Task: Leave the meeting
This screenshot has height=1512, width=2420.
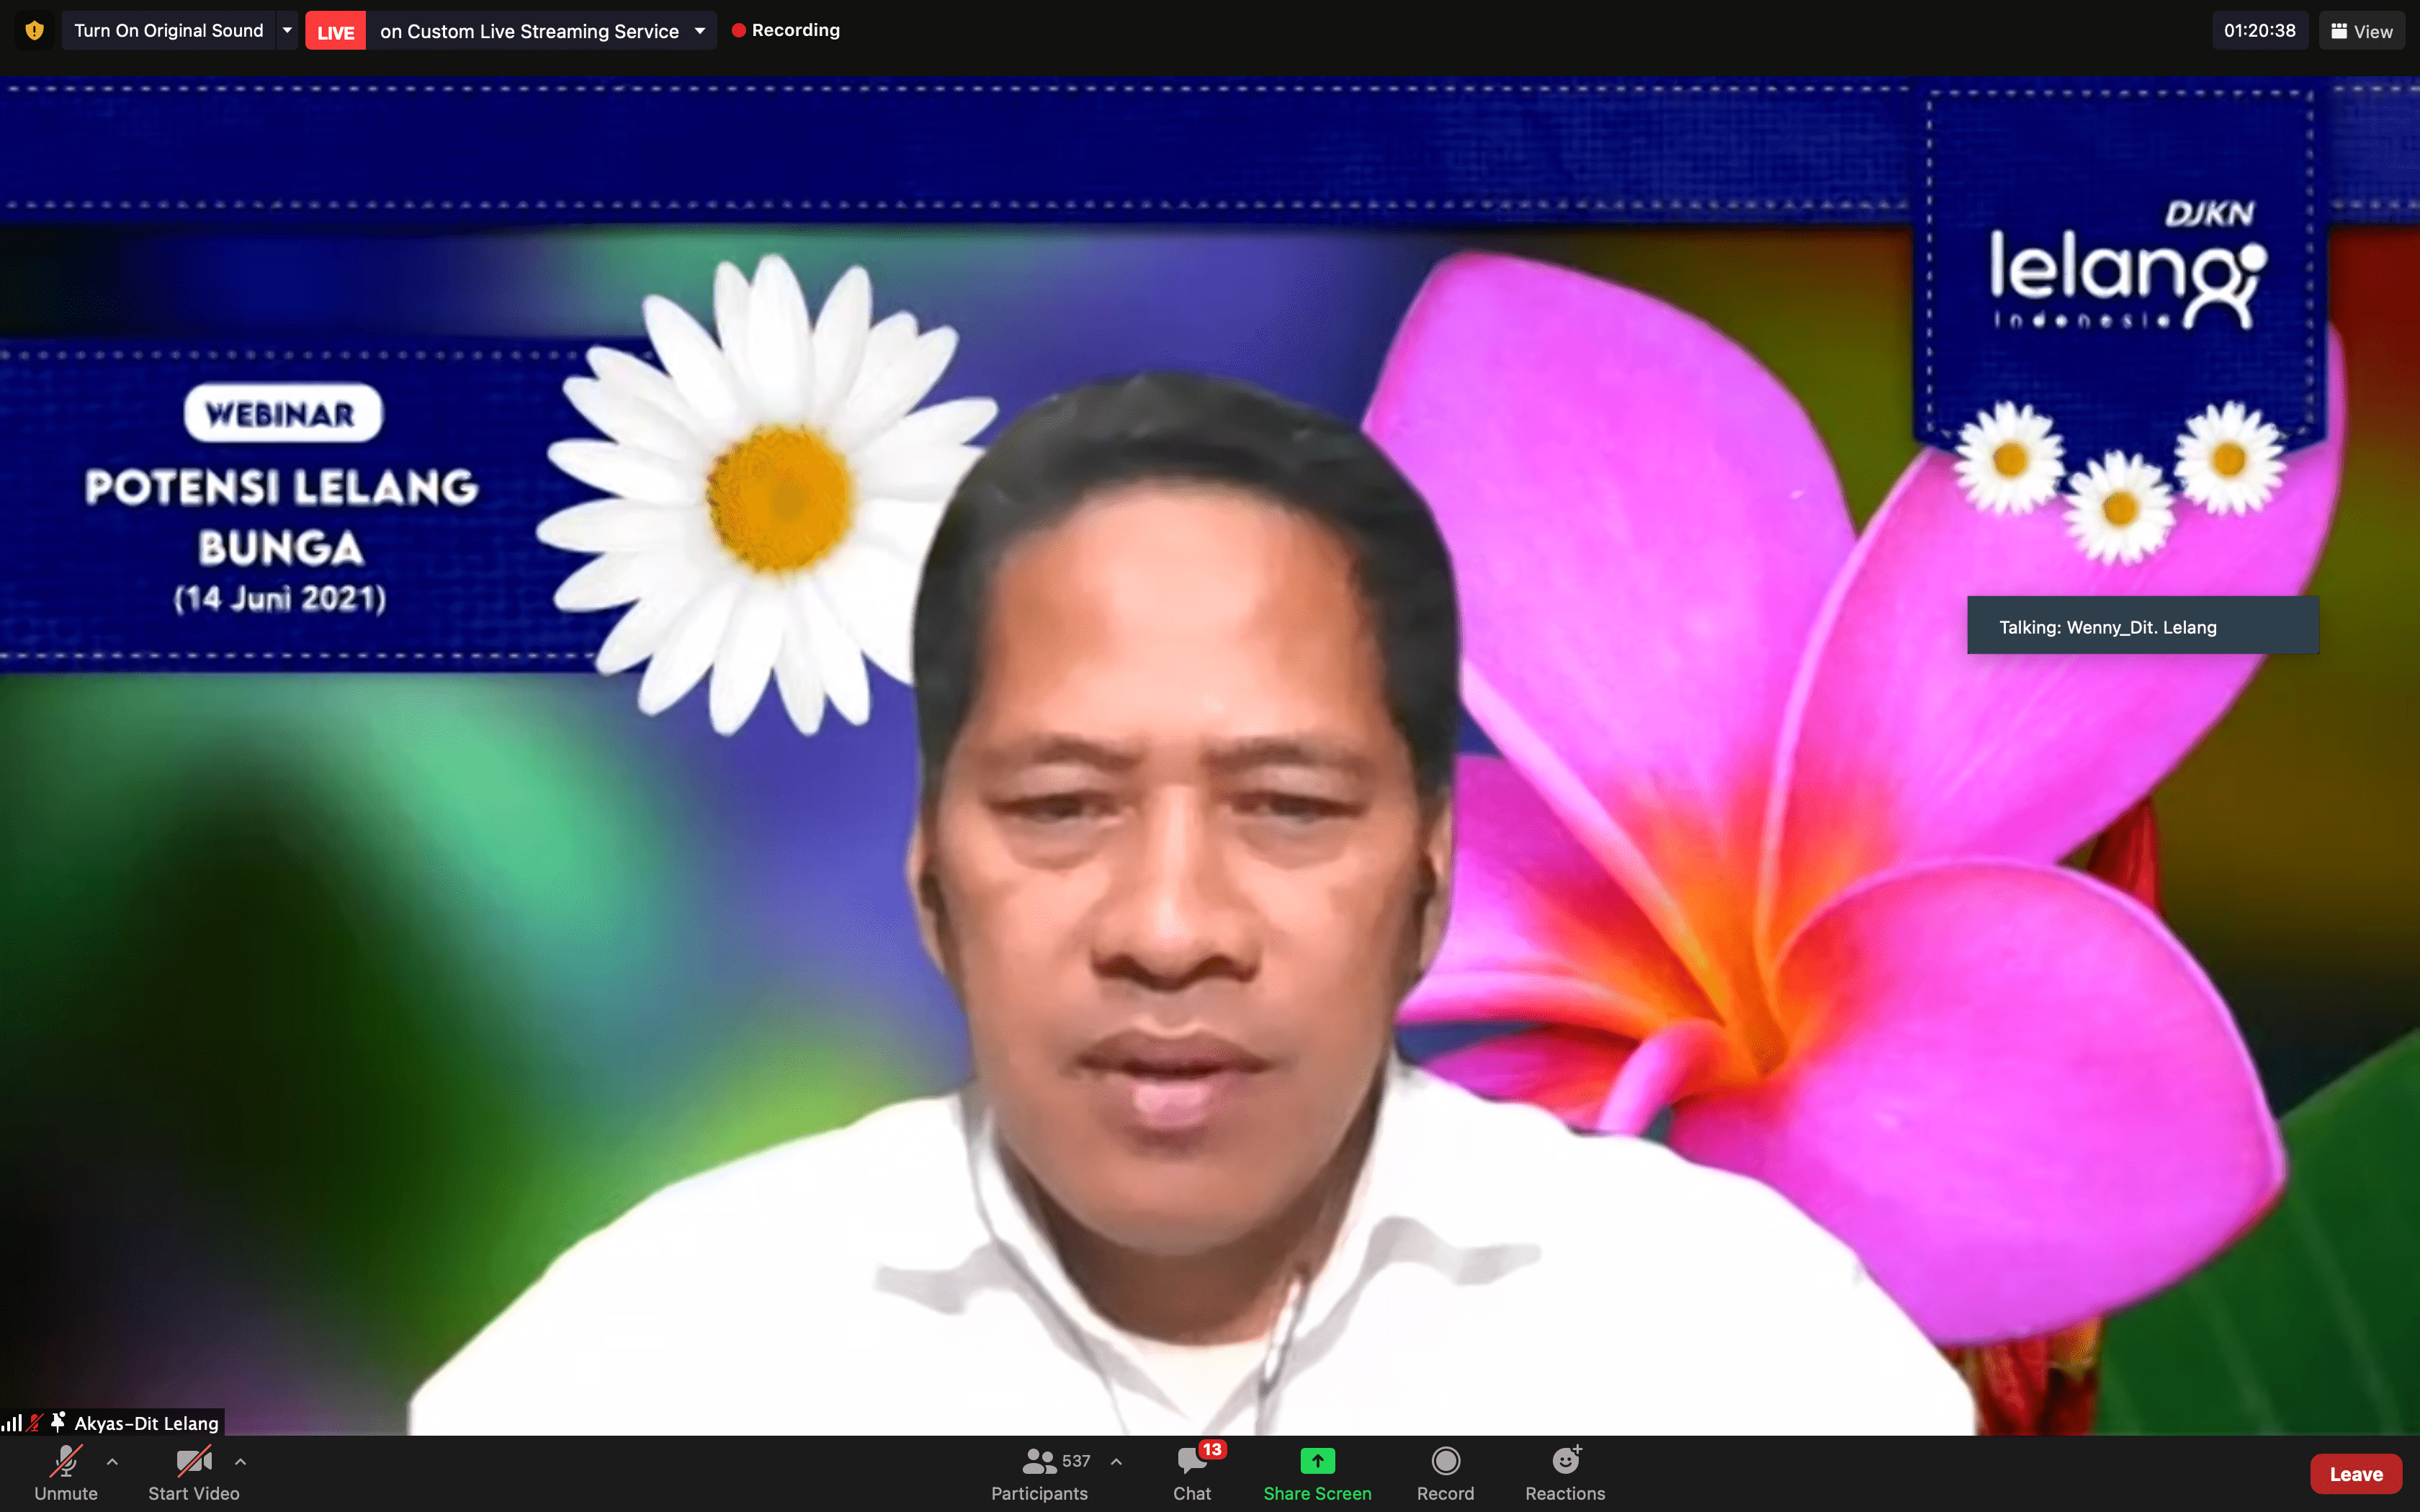Action: (2355, 1473)
